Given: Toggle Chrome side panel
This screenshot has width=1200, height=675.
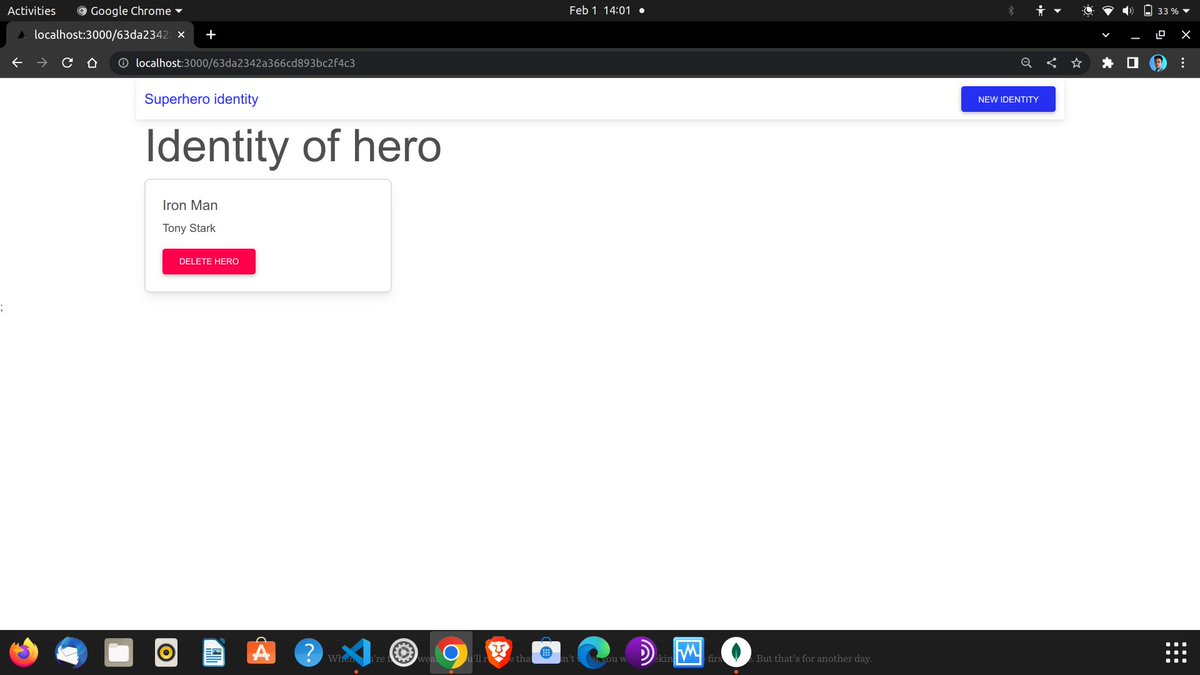Looking at the screenshot, I should pos(1132,63).
